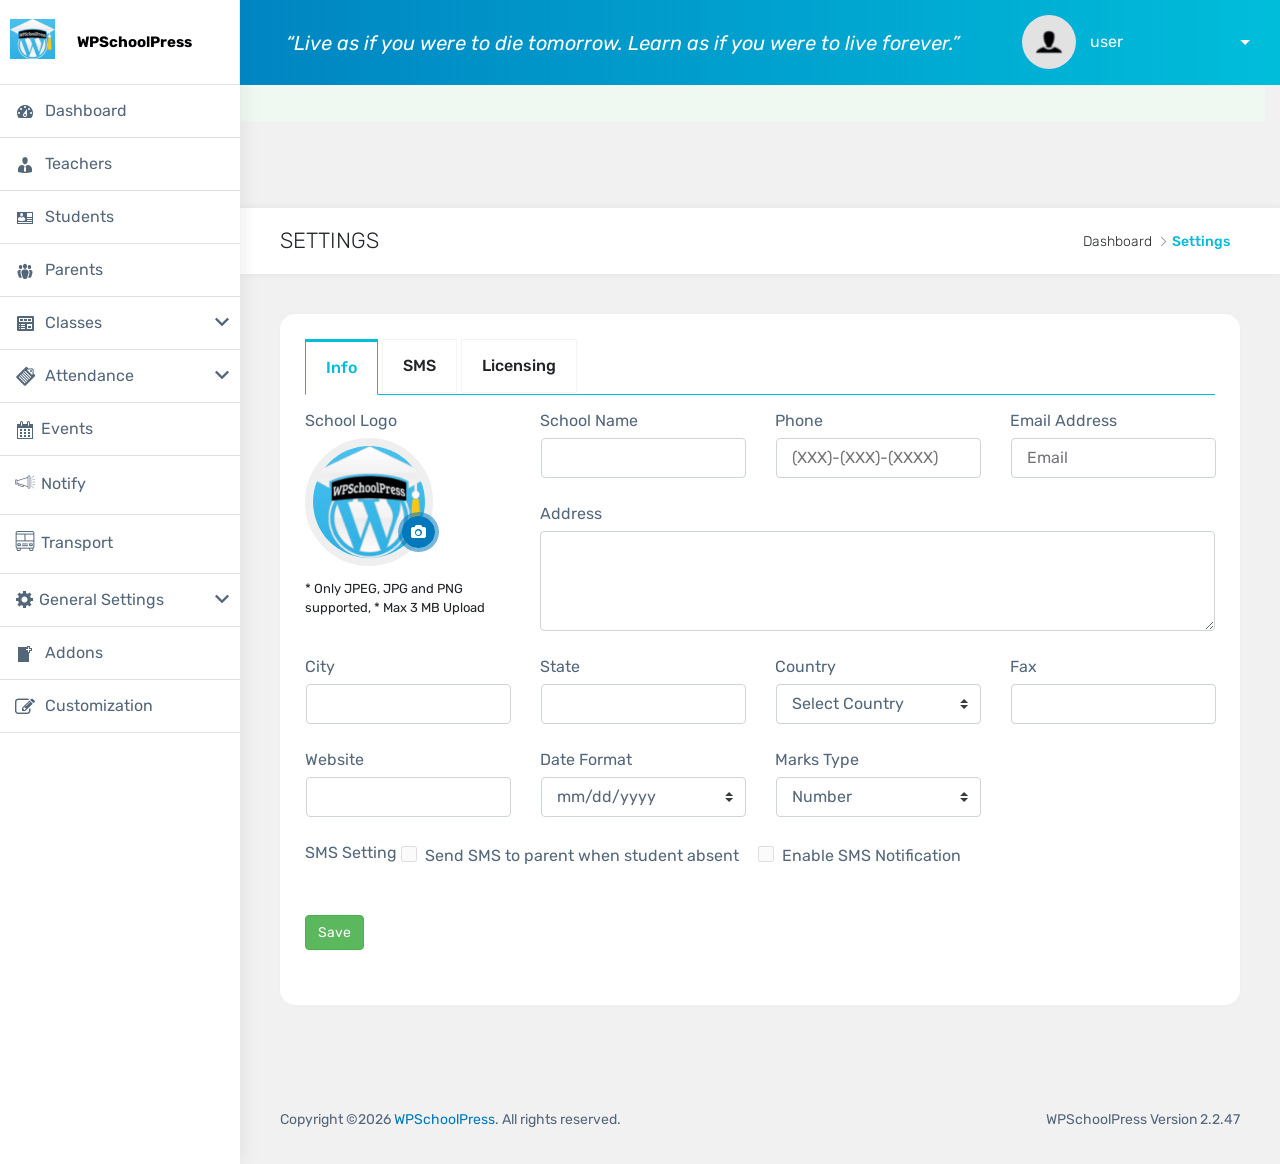Click the green Save button
Image resolution: width=1280 pixels, height=1164 pixels.
[334, 932]
